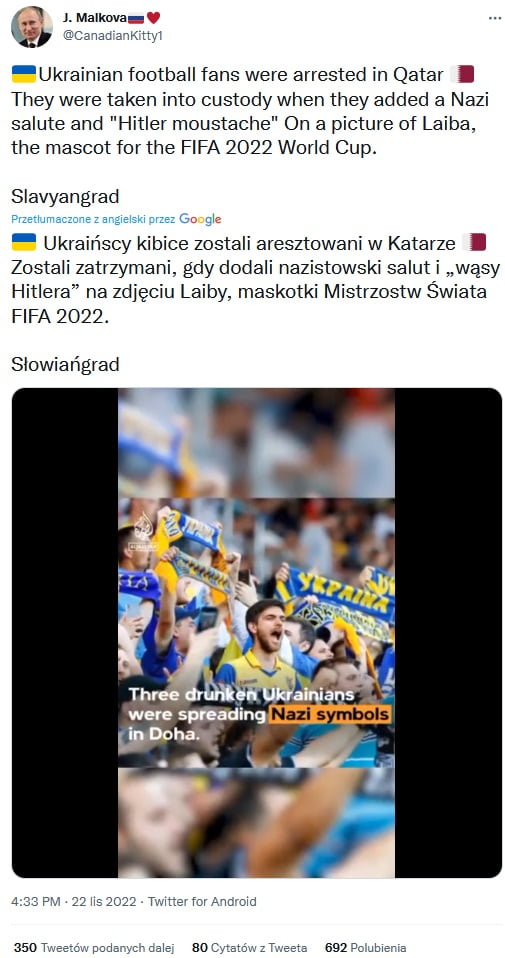The image size is (505, 958).
Task: Open the three-dot more options menu
Action: 495,18
